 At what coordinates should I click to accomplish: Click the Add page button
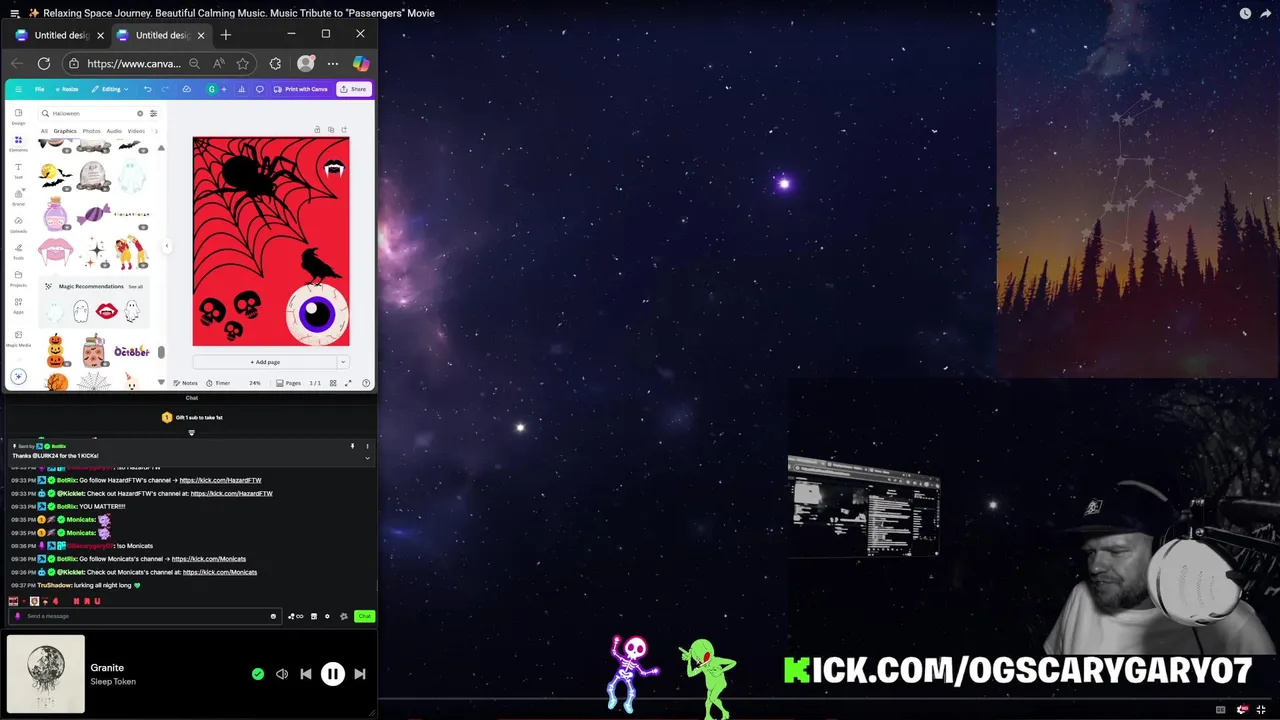pos(265,362)
